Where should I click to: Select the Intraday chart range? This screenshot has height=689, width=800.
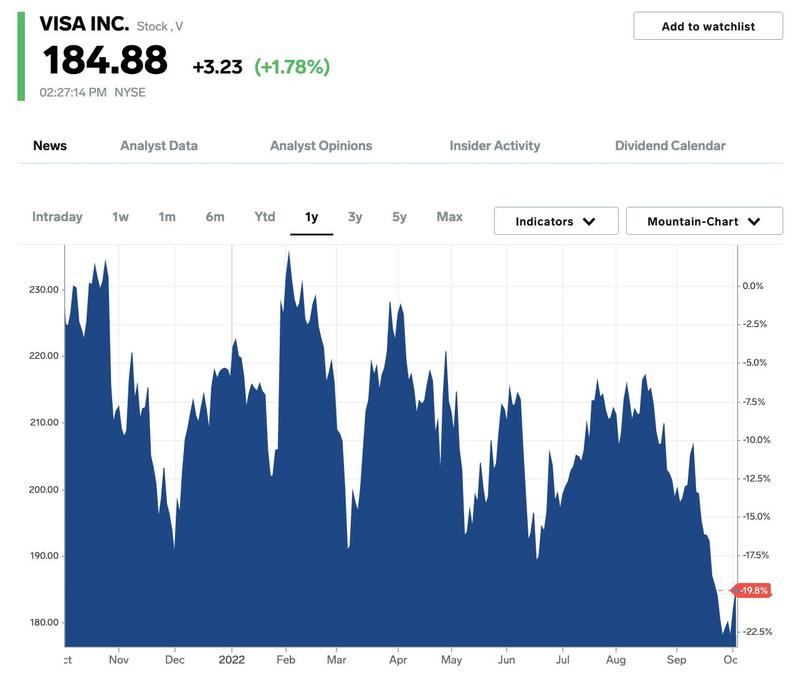coord(57,217)
